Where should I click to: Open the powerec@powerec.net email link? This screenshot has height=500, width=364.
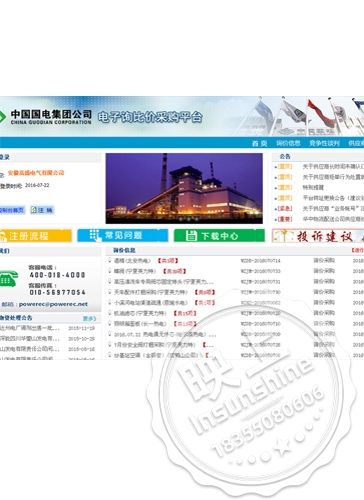(x=53, y=304)
